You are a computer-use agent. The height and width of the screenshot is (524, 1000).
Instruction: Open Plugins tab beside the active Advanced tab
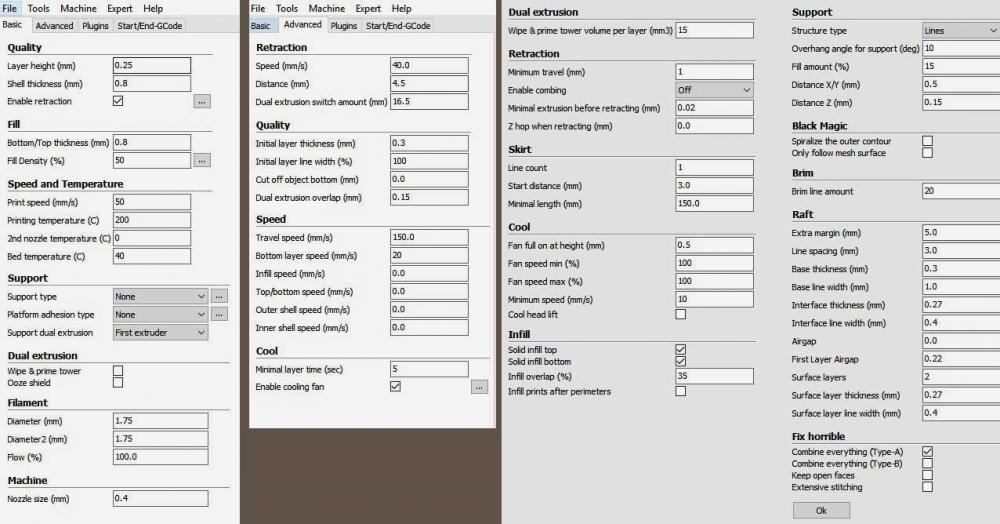(x=343, y=26)
